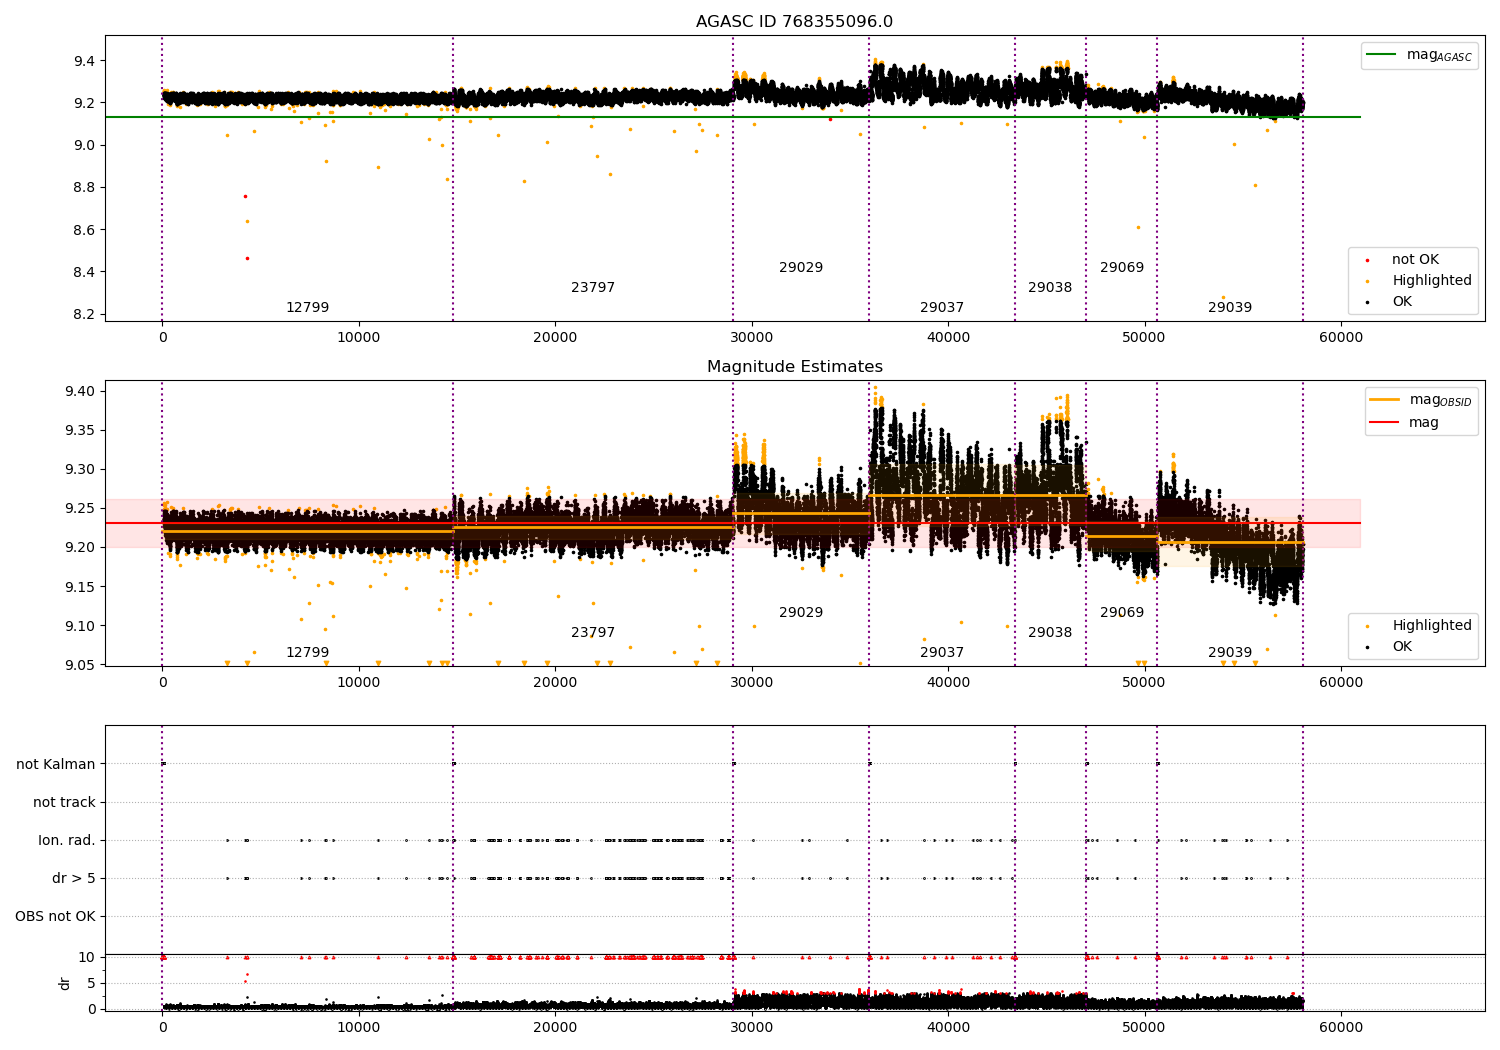Click 12799 label in Magnitude Estimates panel

(x=307, y=653)
